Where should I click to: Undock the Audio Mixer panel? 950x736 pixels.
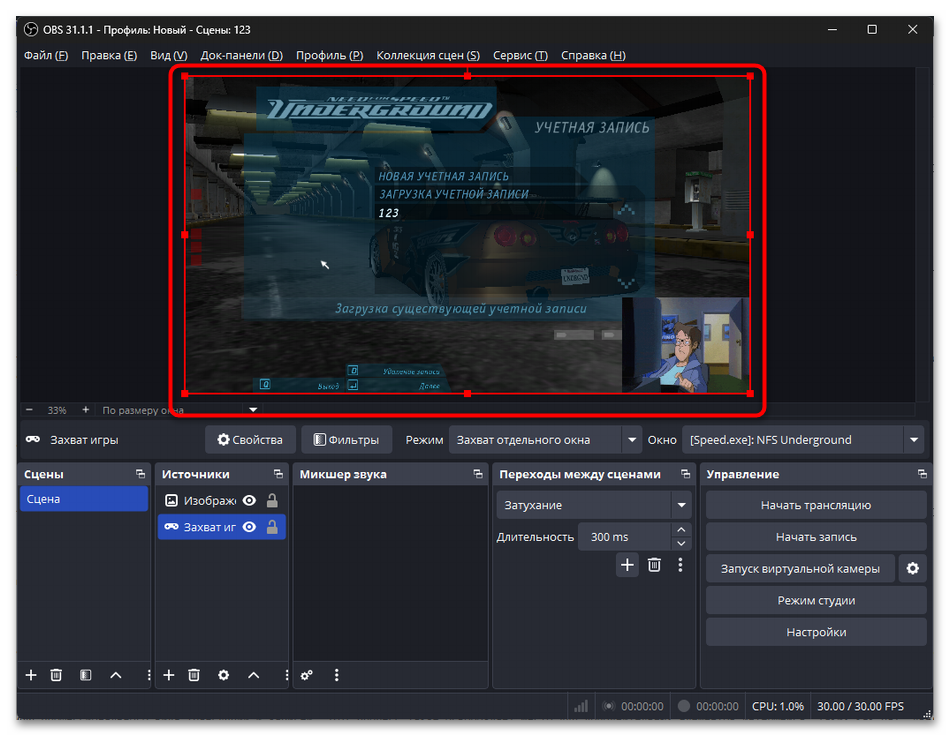[478, 474]
